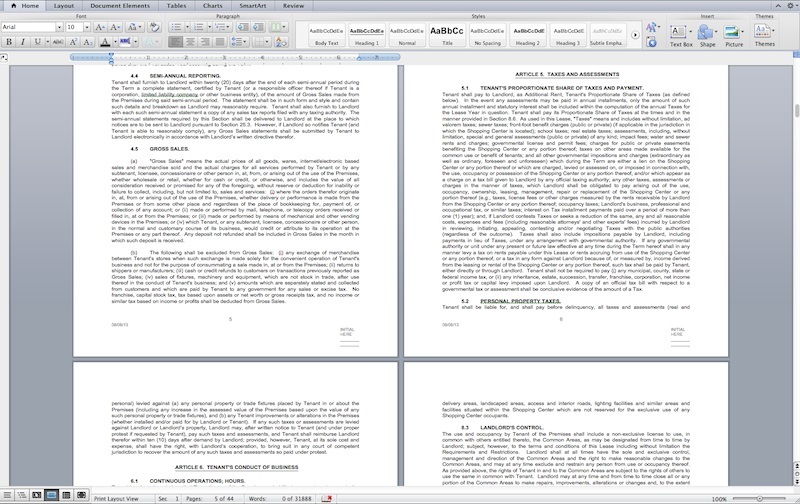Switch to the SmartArt tab
The image size is (800, 504).
tap(253, 6)
